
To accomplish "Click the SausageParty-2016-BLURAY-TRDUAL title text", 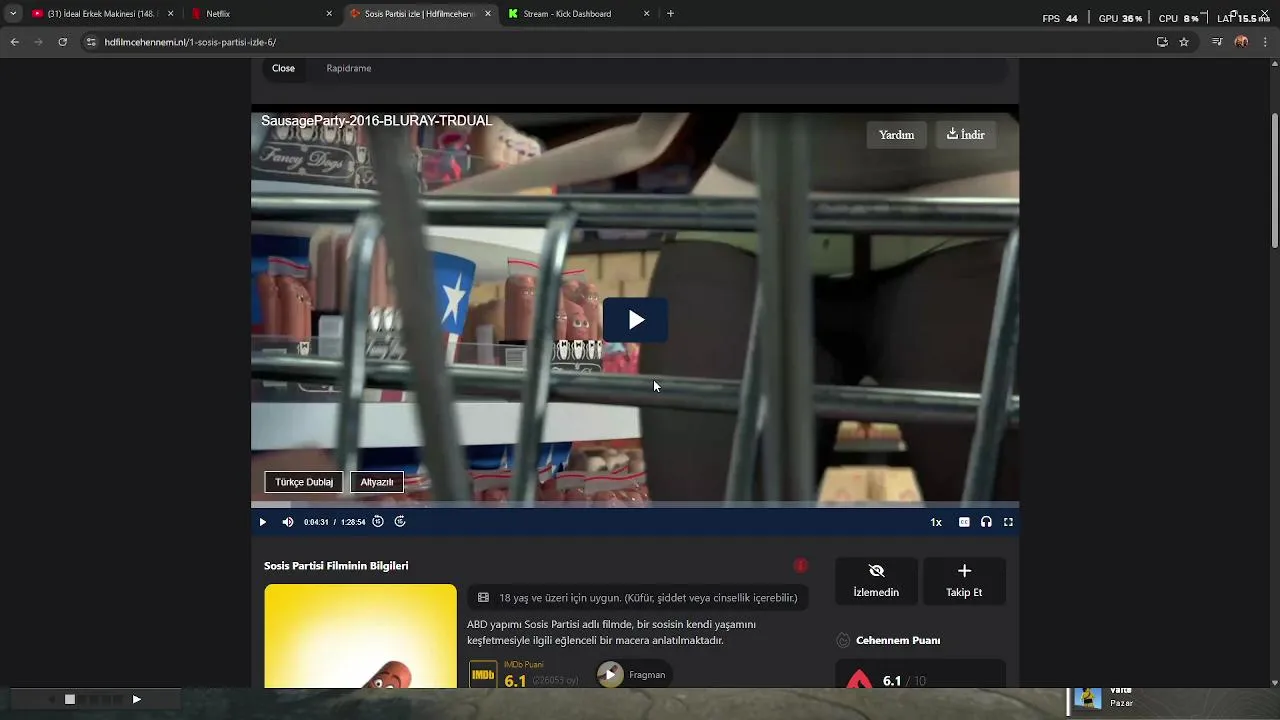I will coord(376,121).
